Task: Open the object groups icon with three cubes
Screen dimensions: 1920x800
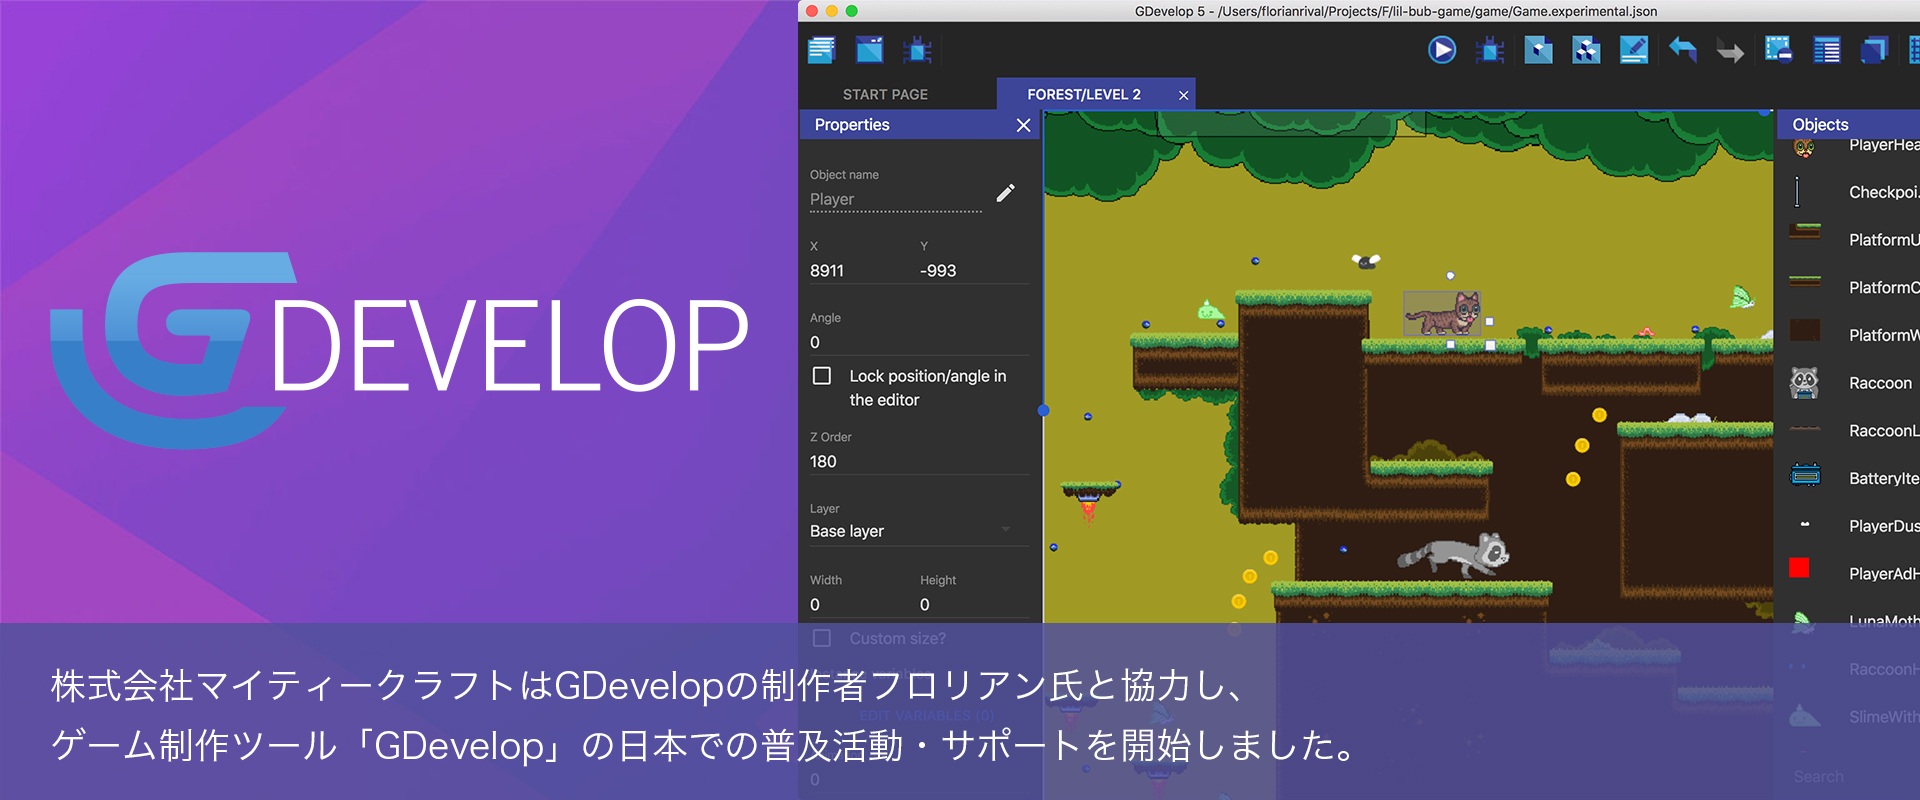Action: tap(1586, 50)
